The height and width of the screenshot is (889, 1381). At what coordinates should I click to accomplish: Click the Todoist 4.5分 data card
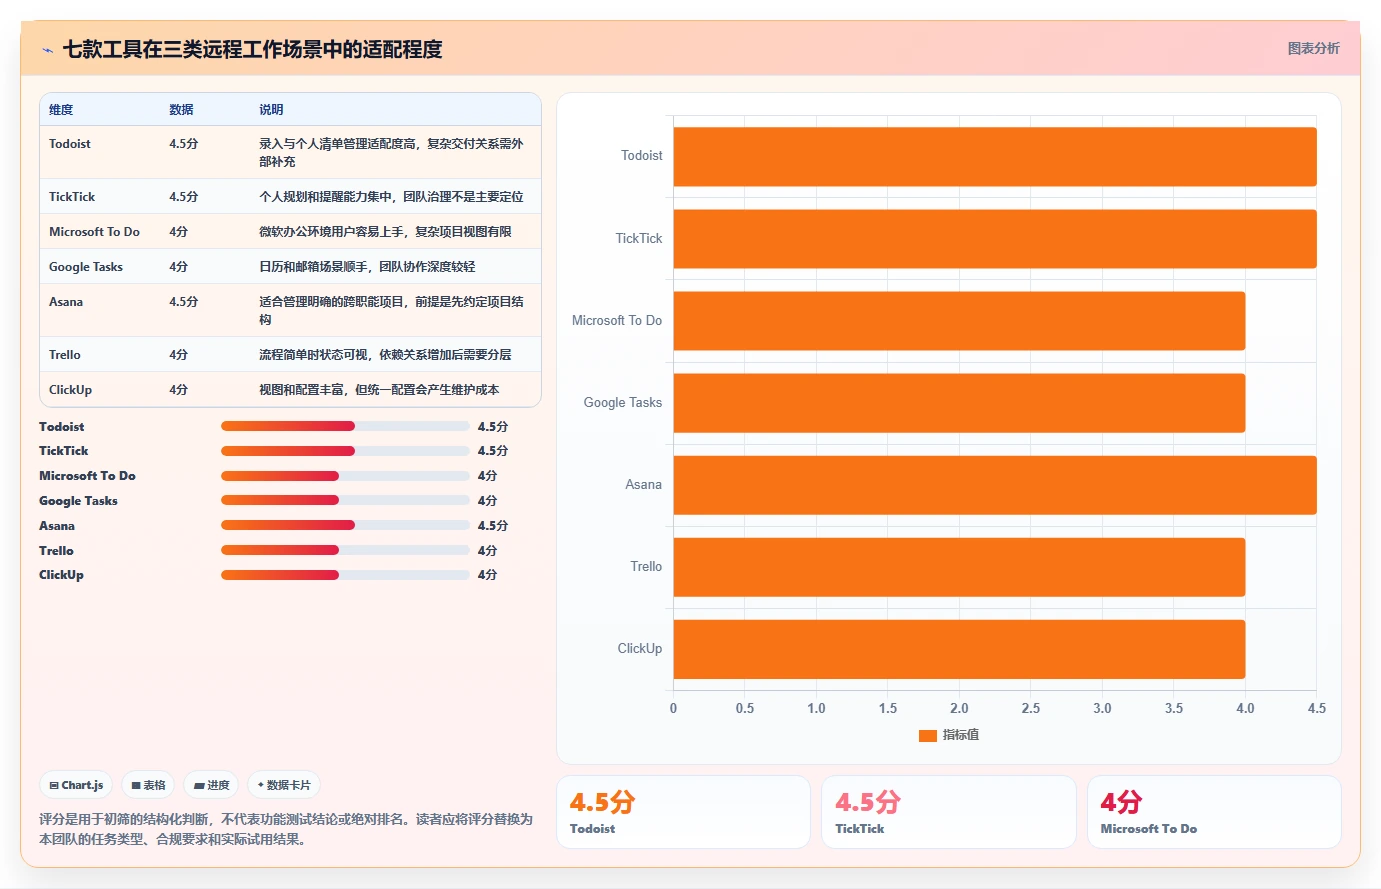pyautogui.click(x=683, y=812)
